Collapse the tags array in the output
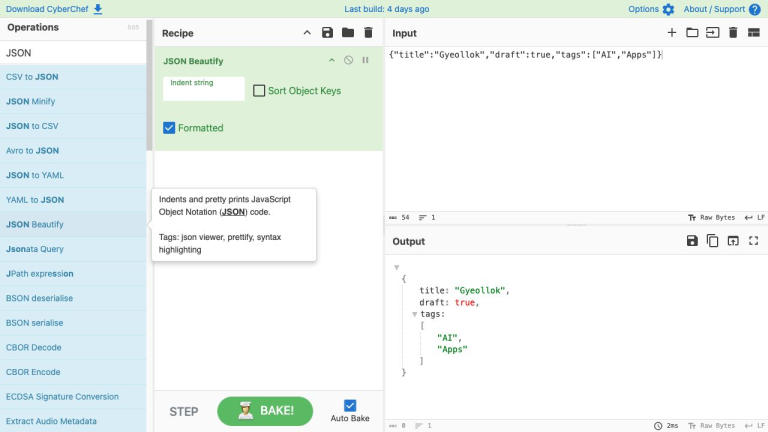The height and width of the screenshot is (432, 768). tap(414, 314)
